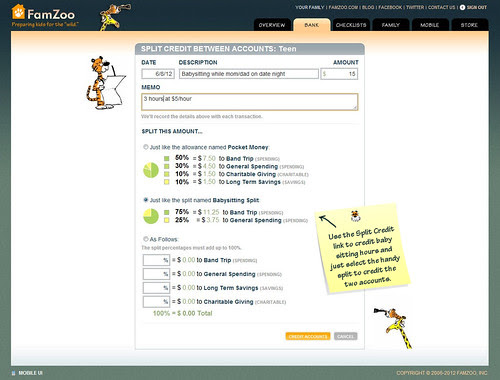Screen dimensions: 500x380
Task: Click the giraffe with telescope at bottom right
Action: pos(393,328)
